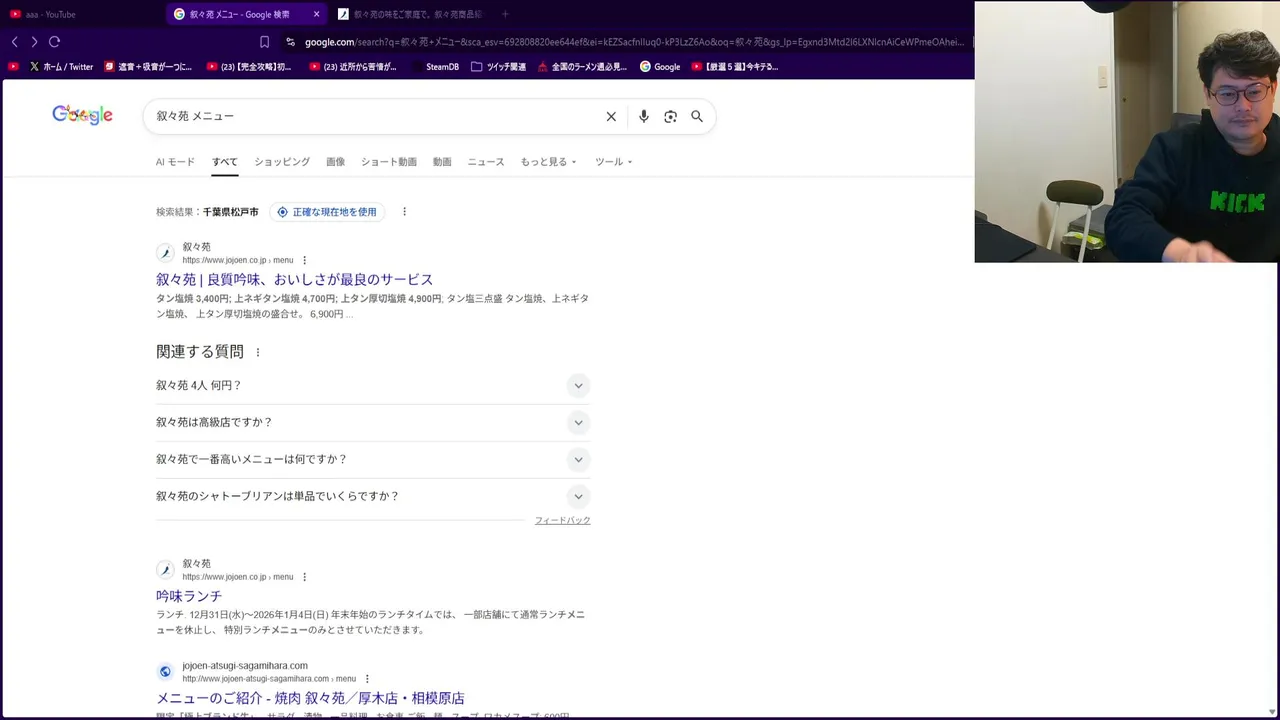Screen dimensions: 1280x720
Task: Open the ツイッチ関連 bookmarks folder
Action: [x=498, y=67]
